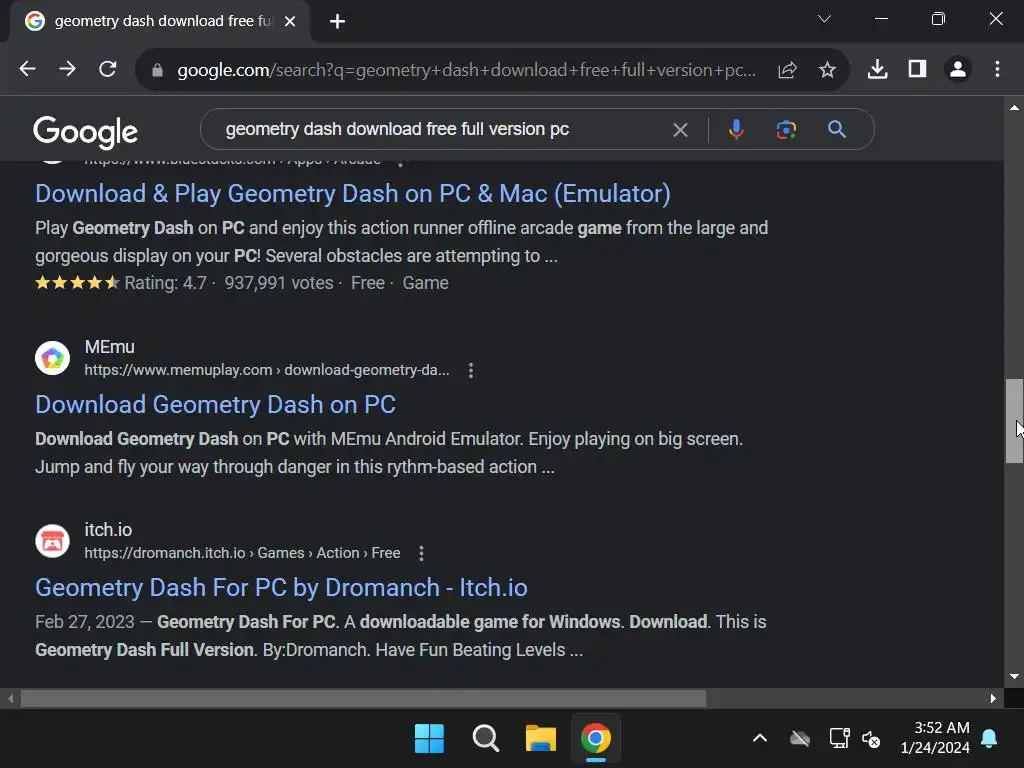Image resolution: width=1024 pixels, height=768 pixels.
Task: Go forward with the forward arrow
Action: pyautogui.click(x=67, y=69)
